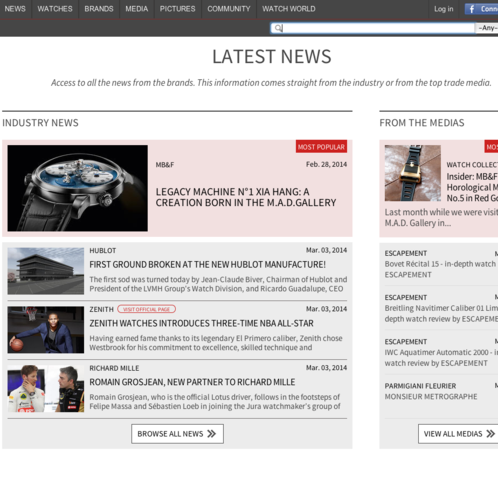This screenshot has height=478, width=498.
Task: Click Mar. 03, 2014 date on Richard Mille article
Action: click(x=326, y=368)
